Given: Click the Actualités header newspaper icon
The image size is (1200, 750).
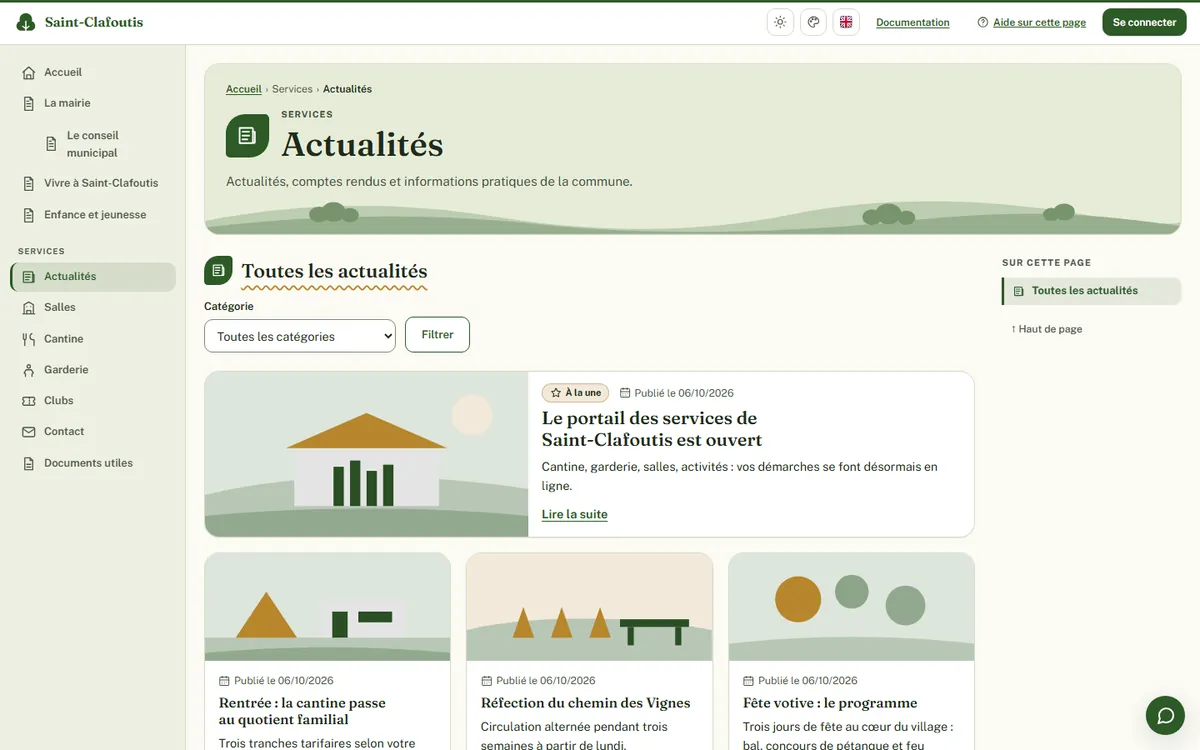Looking at the screenshot, I should (x=247, y=136).
